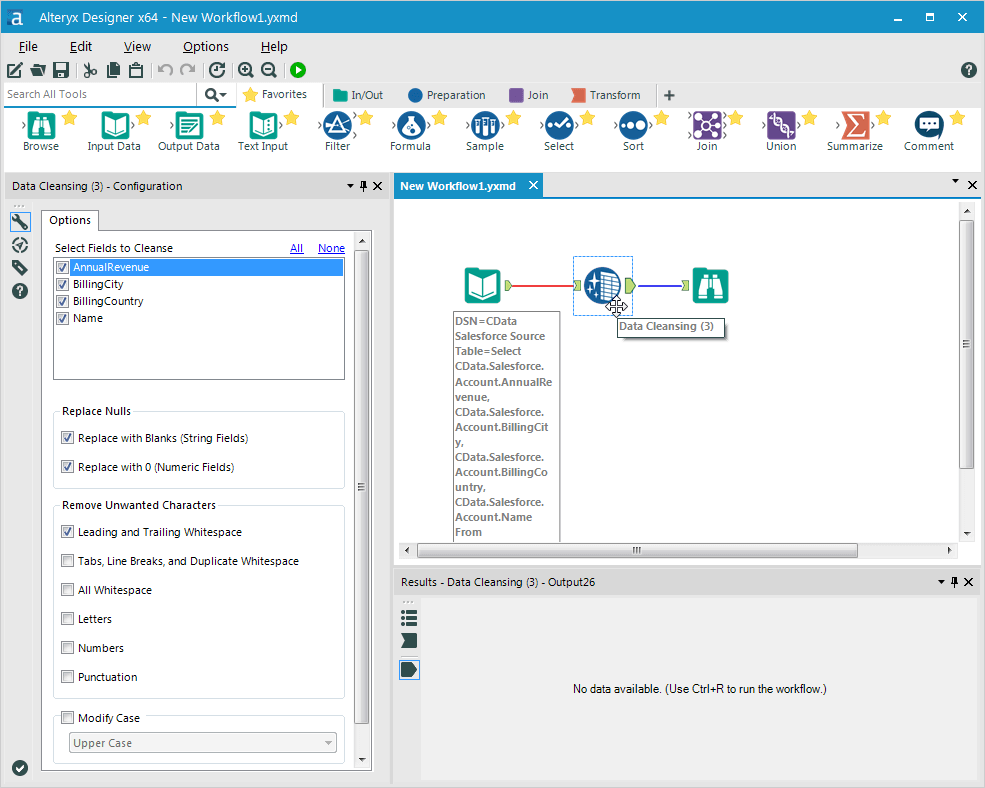
Task: Open the Configuration panel options dropdown arrow
Action: 350,186
